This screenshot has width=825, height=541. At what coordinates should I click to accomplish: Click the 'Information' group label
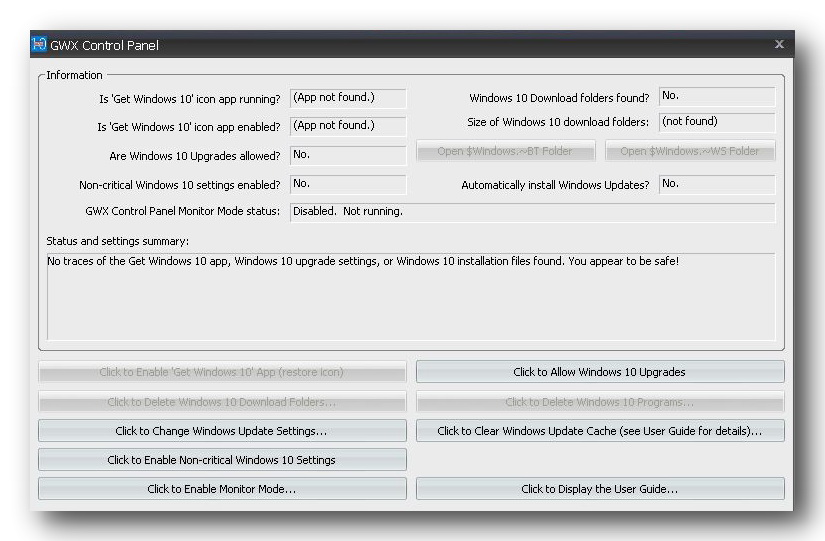(74, 75)
